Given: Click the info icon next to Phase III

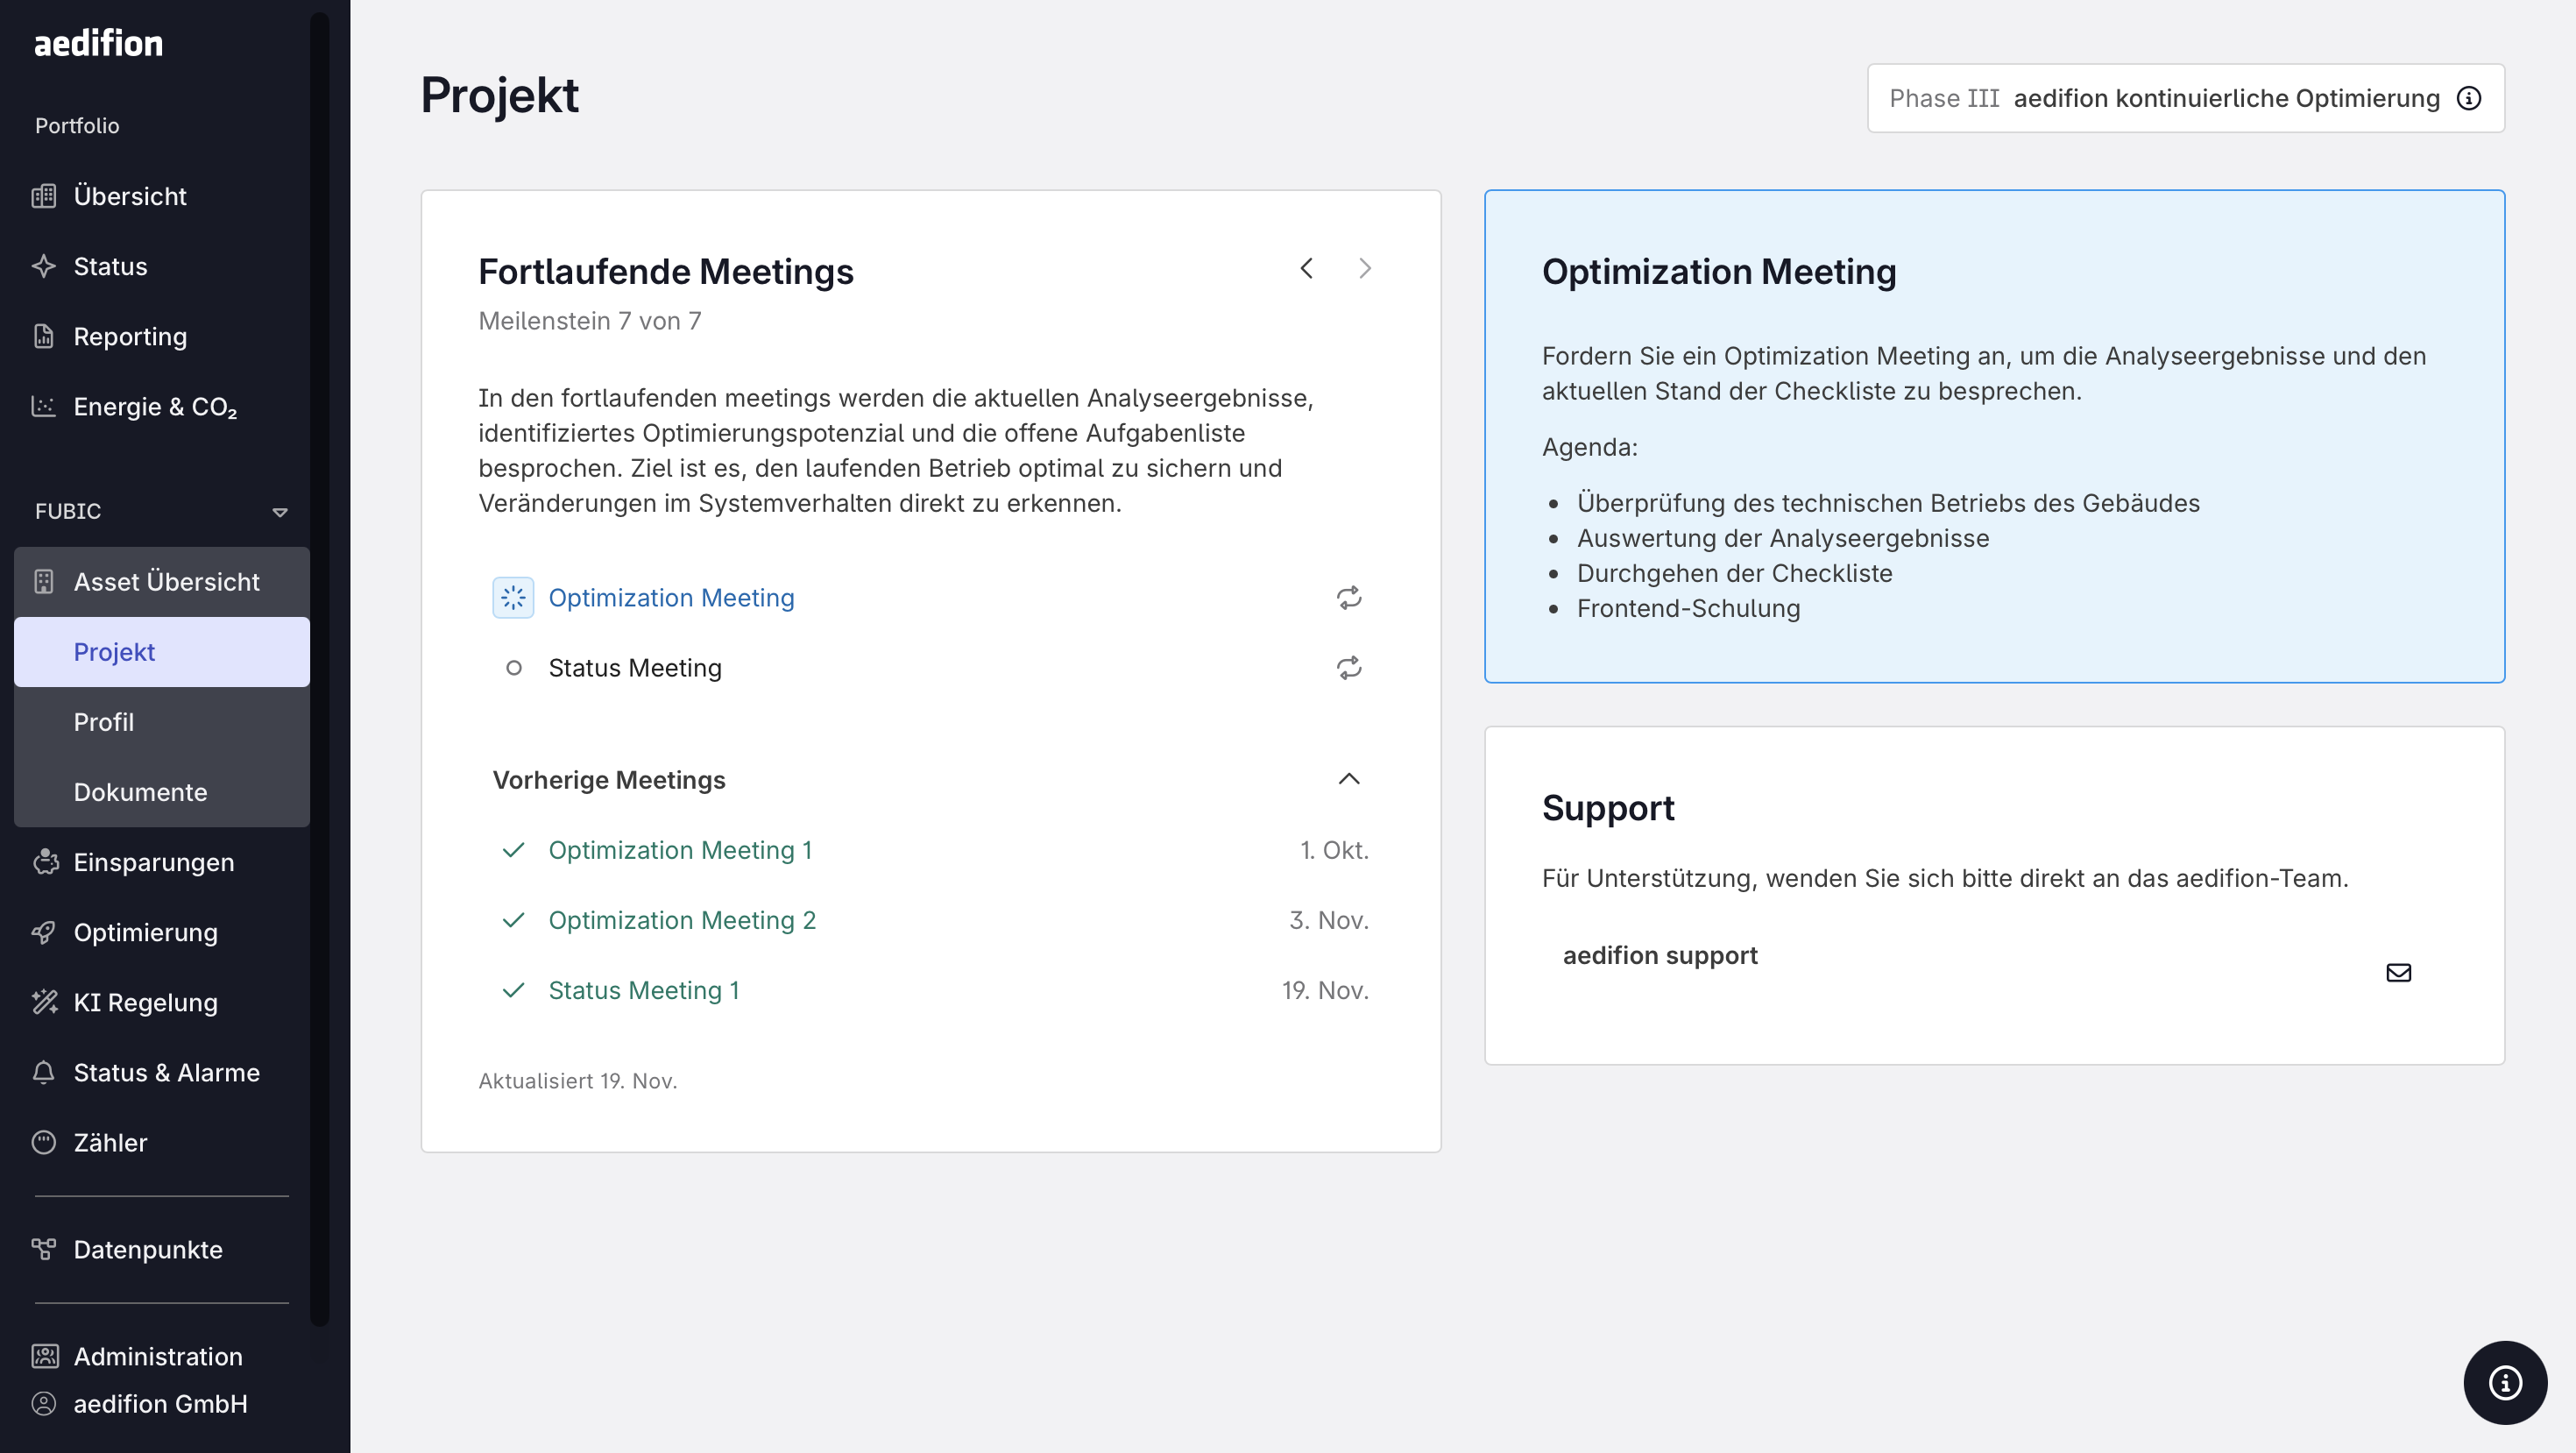Looking at the screenshot, I should click(x=2468, y=98).
